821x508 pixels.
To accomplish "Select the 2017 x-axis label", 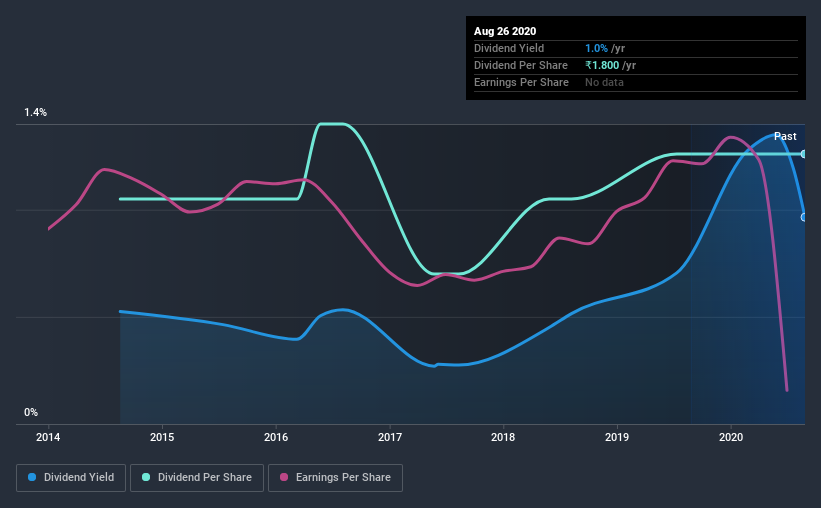I will 390,437.
